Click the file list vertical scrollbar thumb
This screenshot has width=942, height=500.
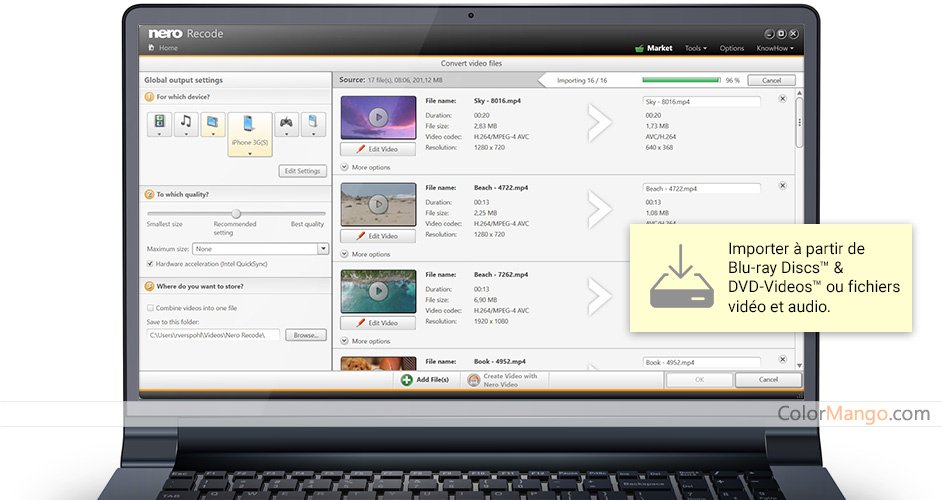799,123
